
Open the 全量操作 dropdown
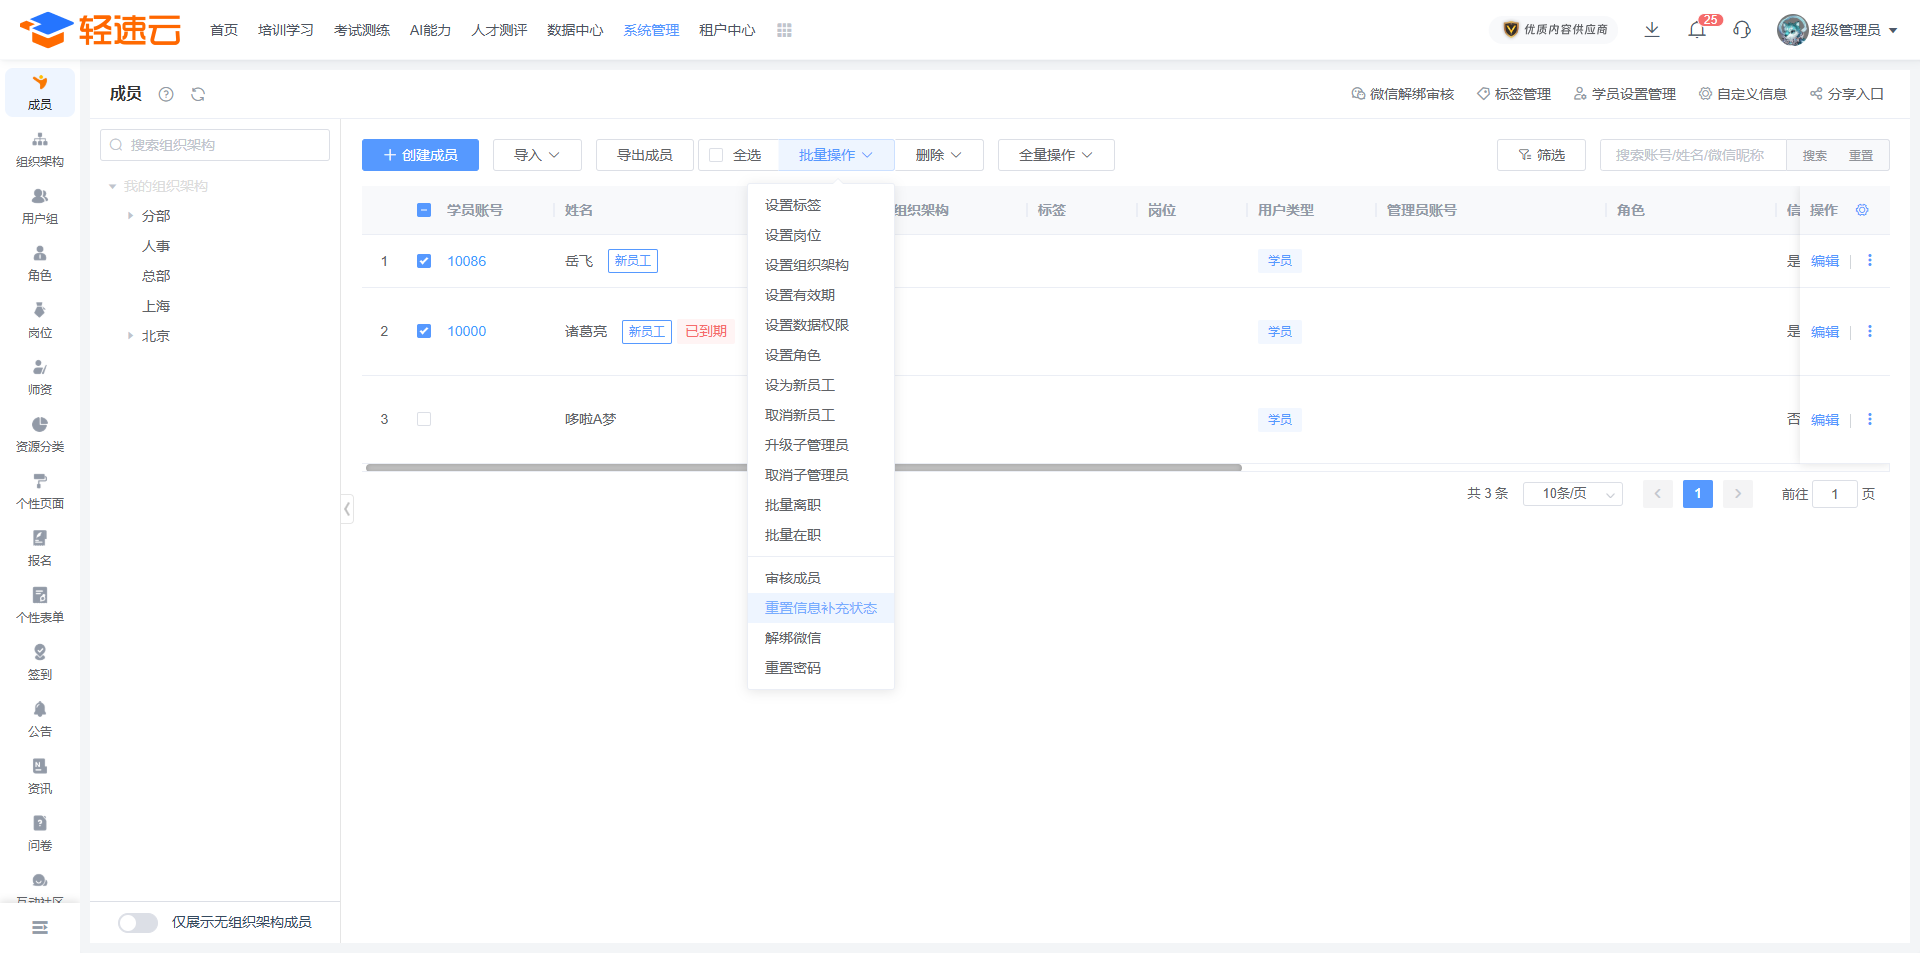tap(1055, 155)
